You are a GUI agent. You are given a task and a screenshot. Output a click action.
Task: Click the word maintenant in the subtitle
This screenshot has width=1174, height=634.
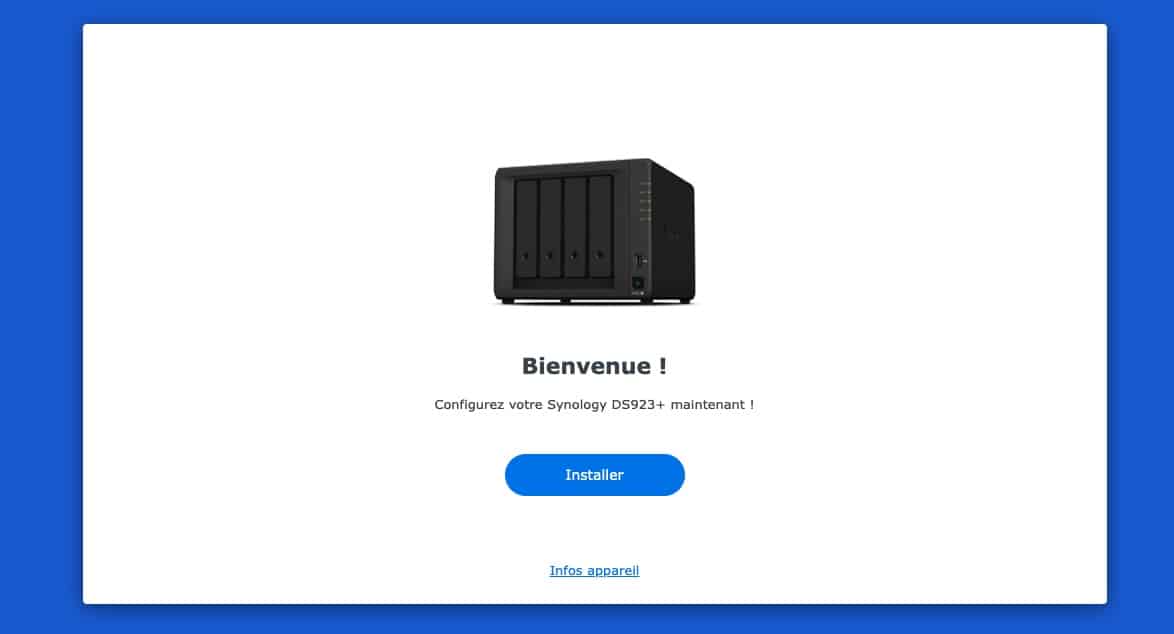click(708, 404)
